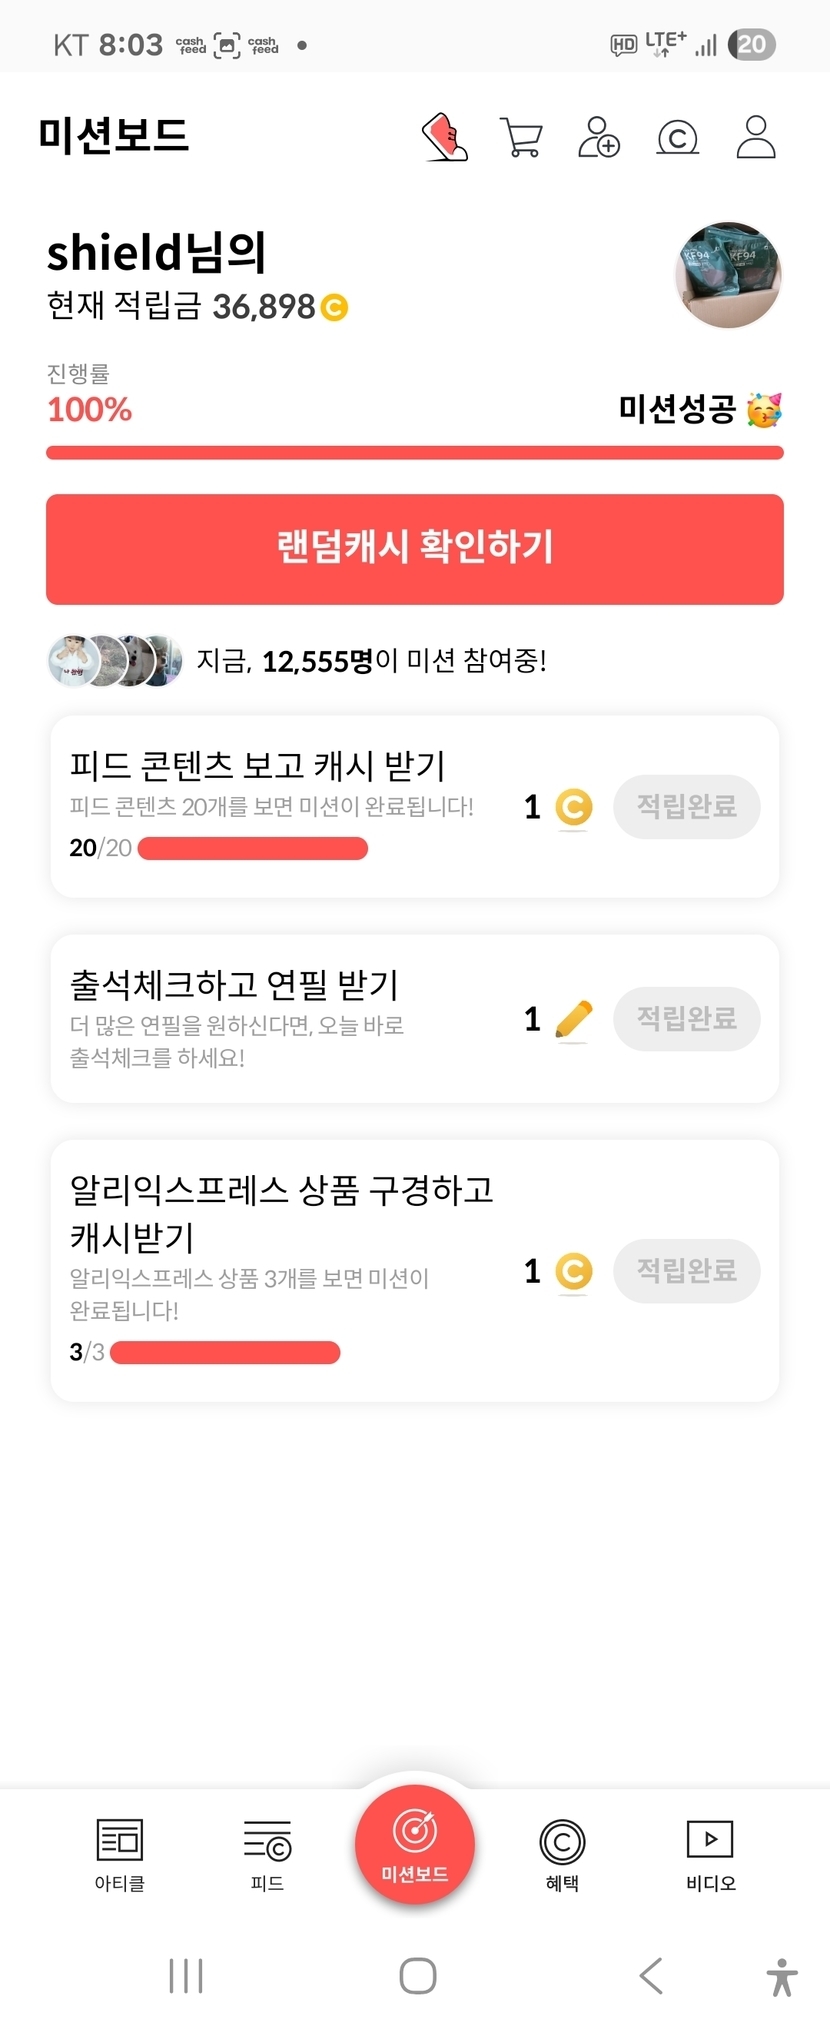Tap the accessibility figure icon

click(x=782, y=1976)
